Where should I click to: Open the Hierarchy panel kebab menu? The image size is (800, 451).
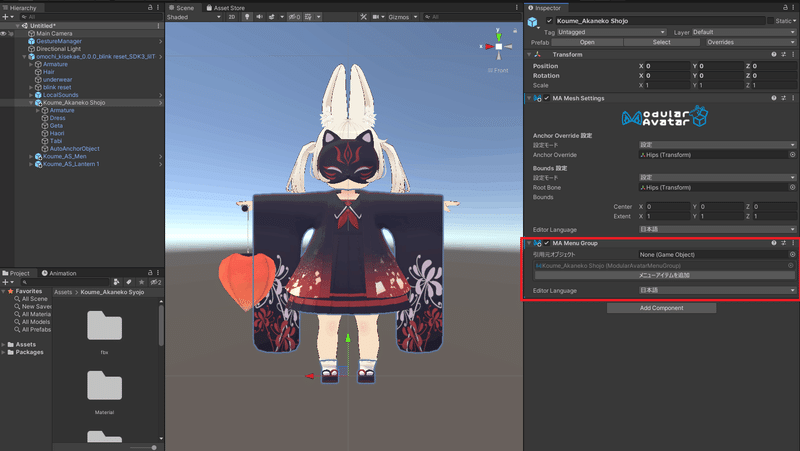[158, 8]
